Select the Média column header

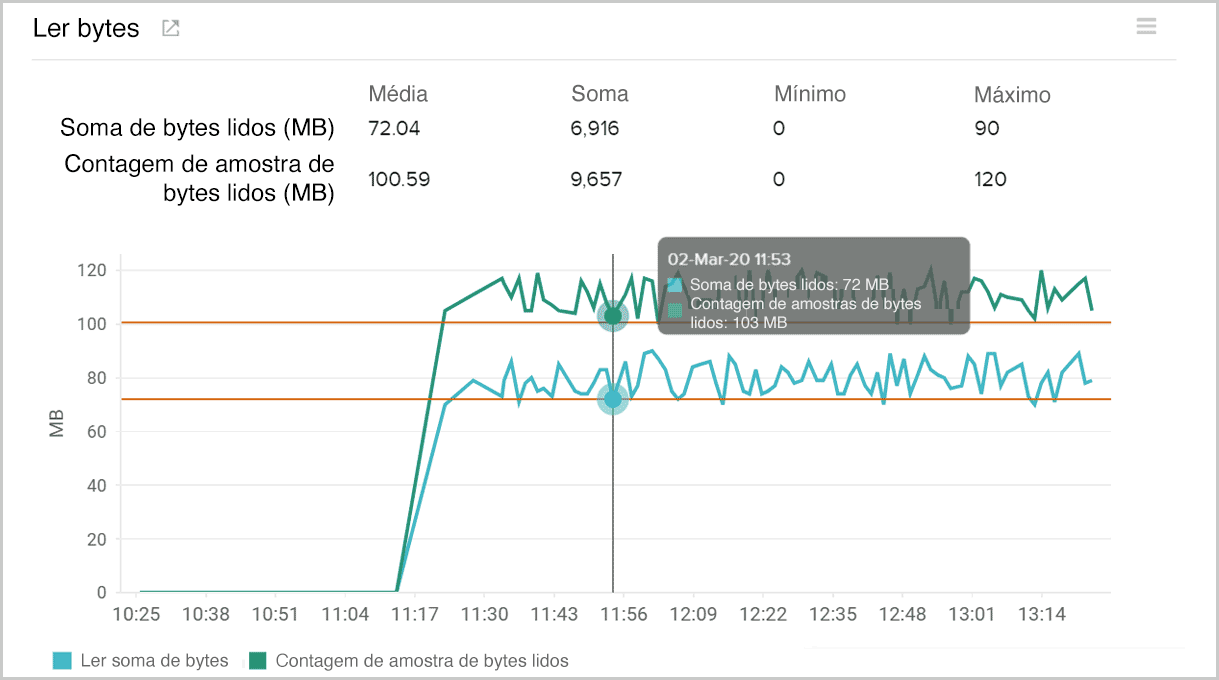397,94
